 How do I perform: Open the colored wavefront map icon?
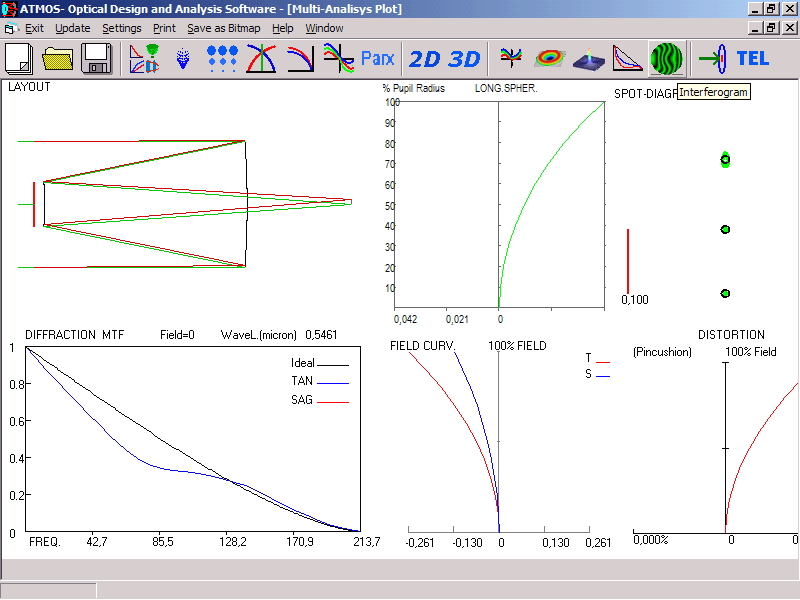tap(549, 58)
